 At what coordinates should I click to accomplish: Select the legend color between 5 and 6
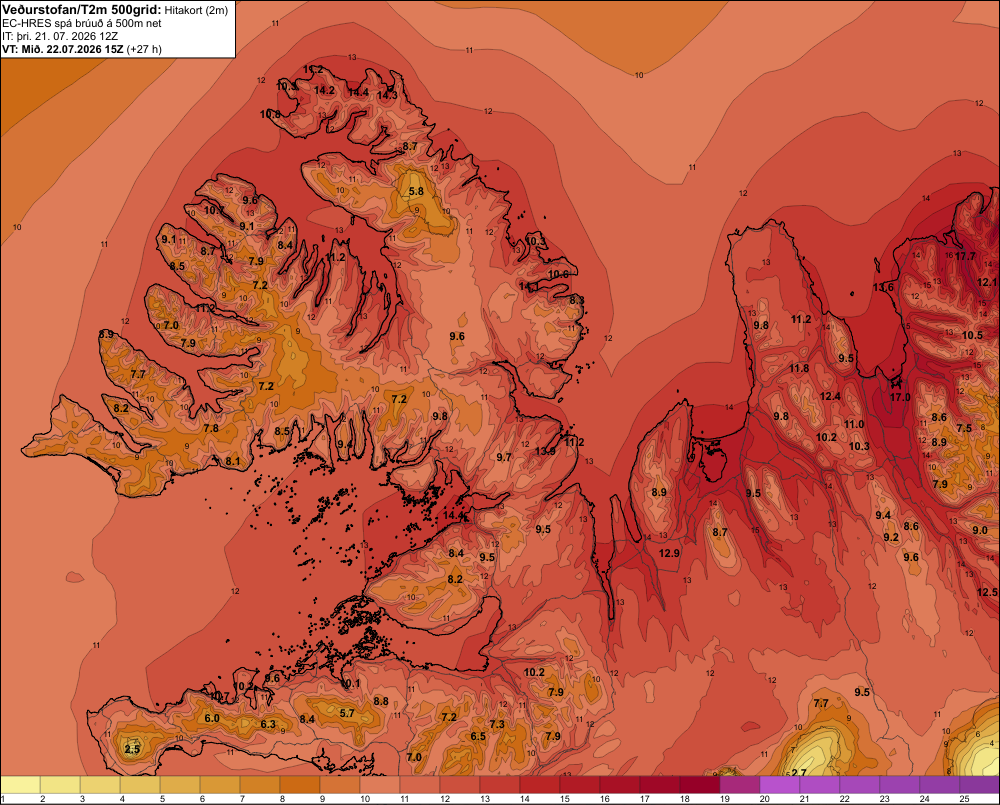180,784
